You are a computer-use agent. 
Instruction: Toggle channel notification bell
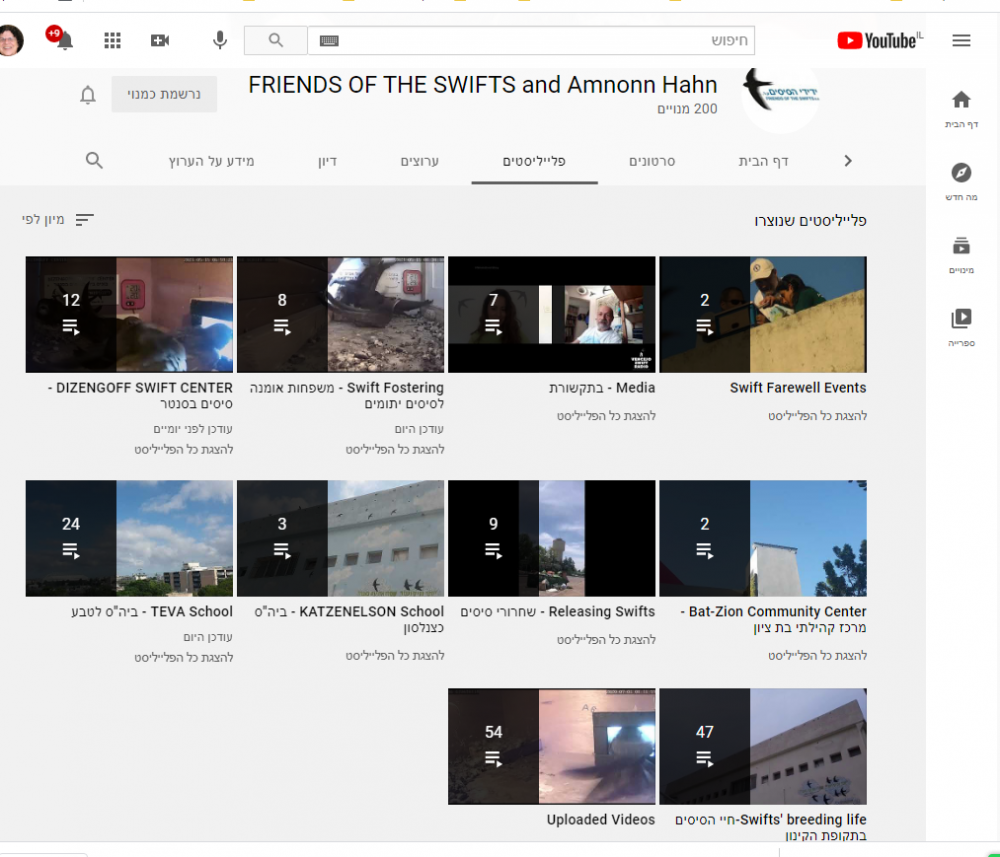pos(88,95)
